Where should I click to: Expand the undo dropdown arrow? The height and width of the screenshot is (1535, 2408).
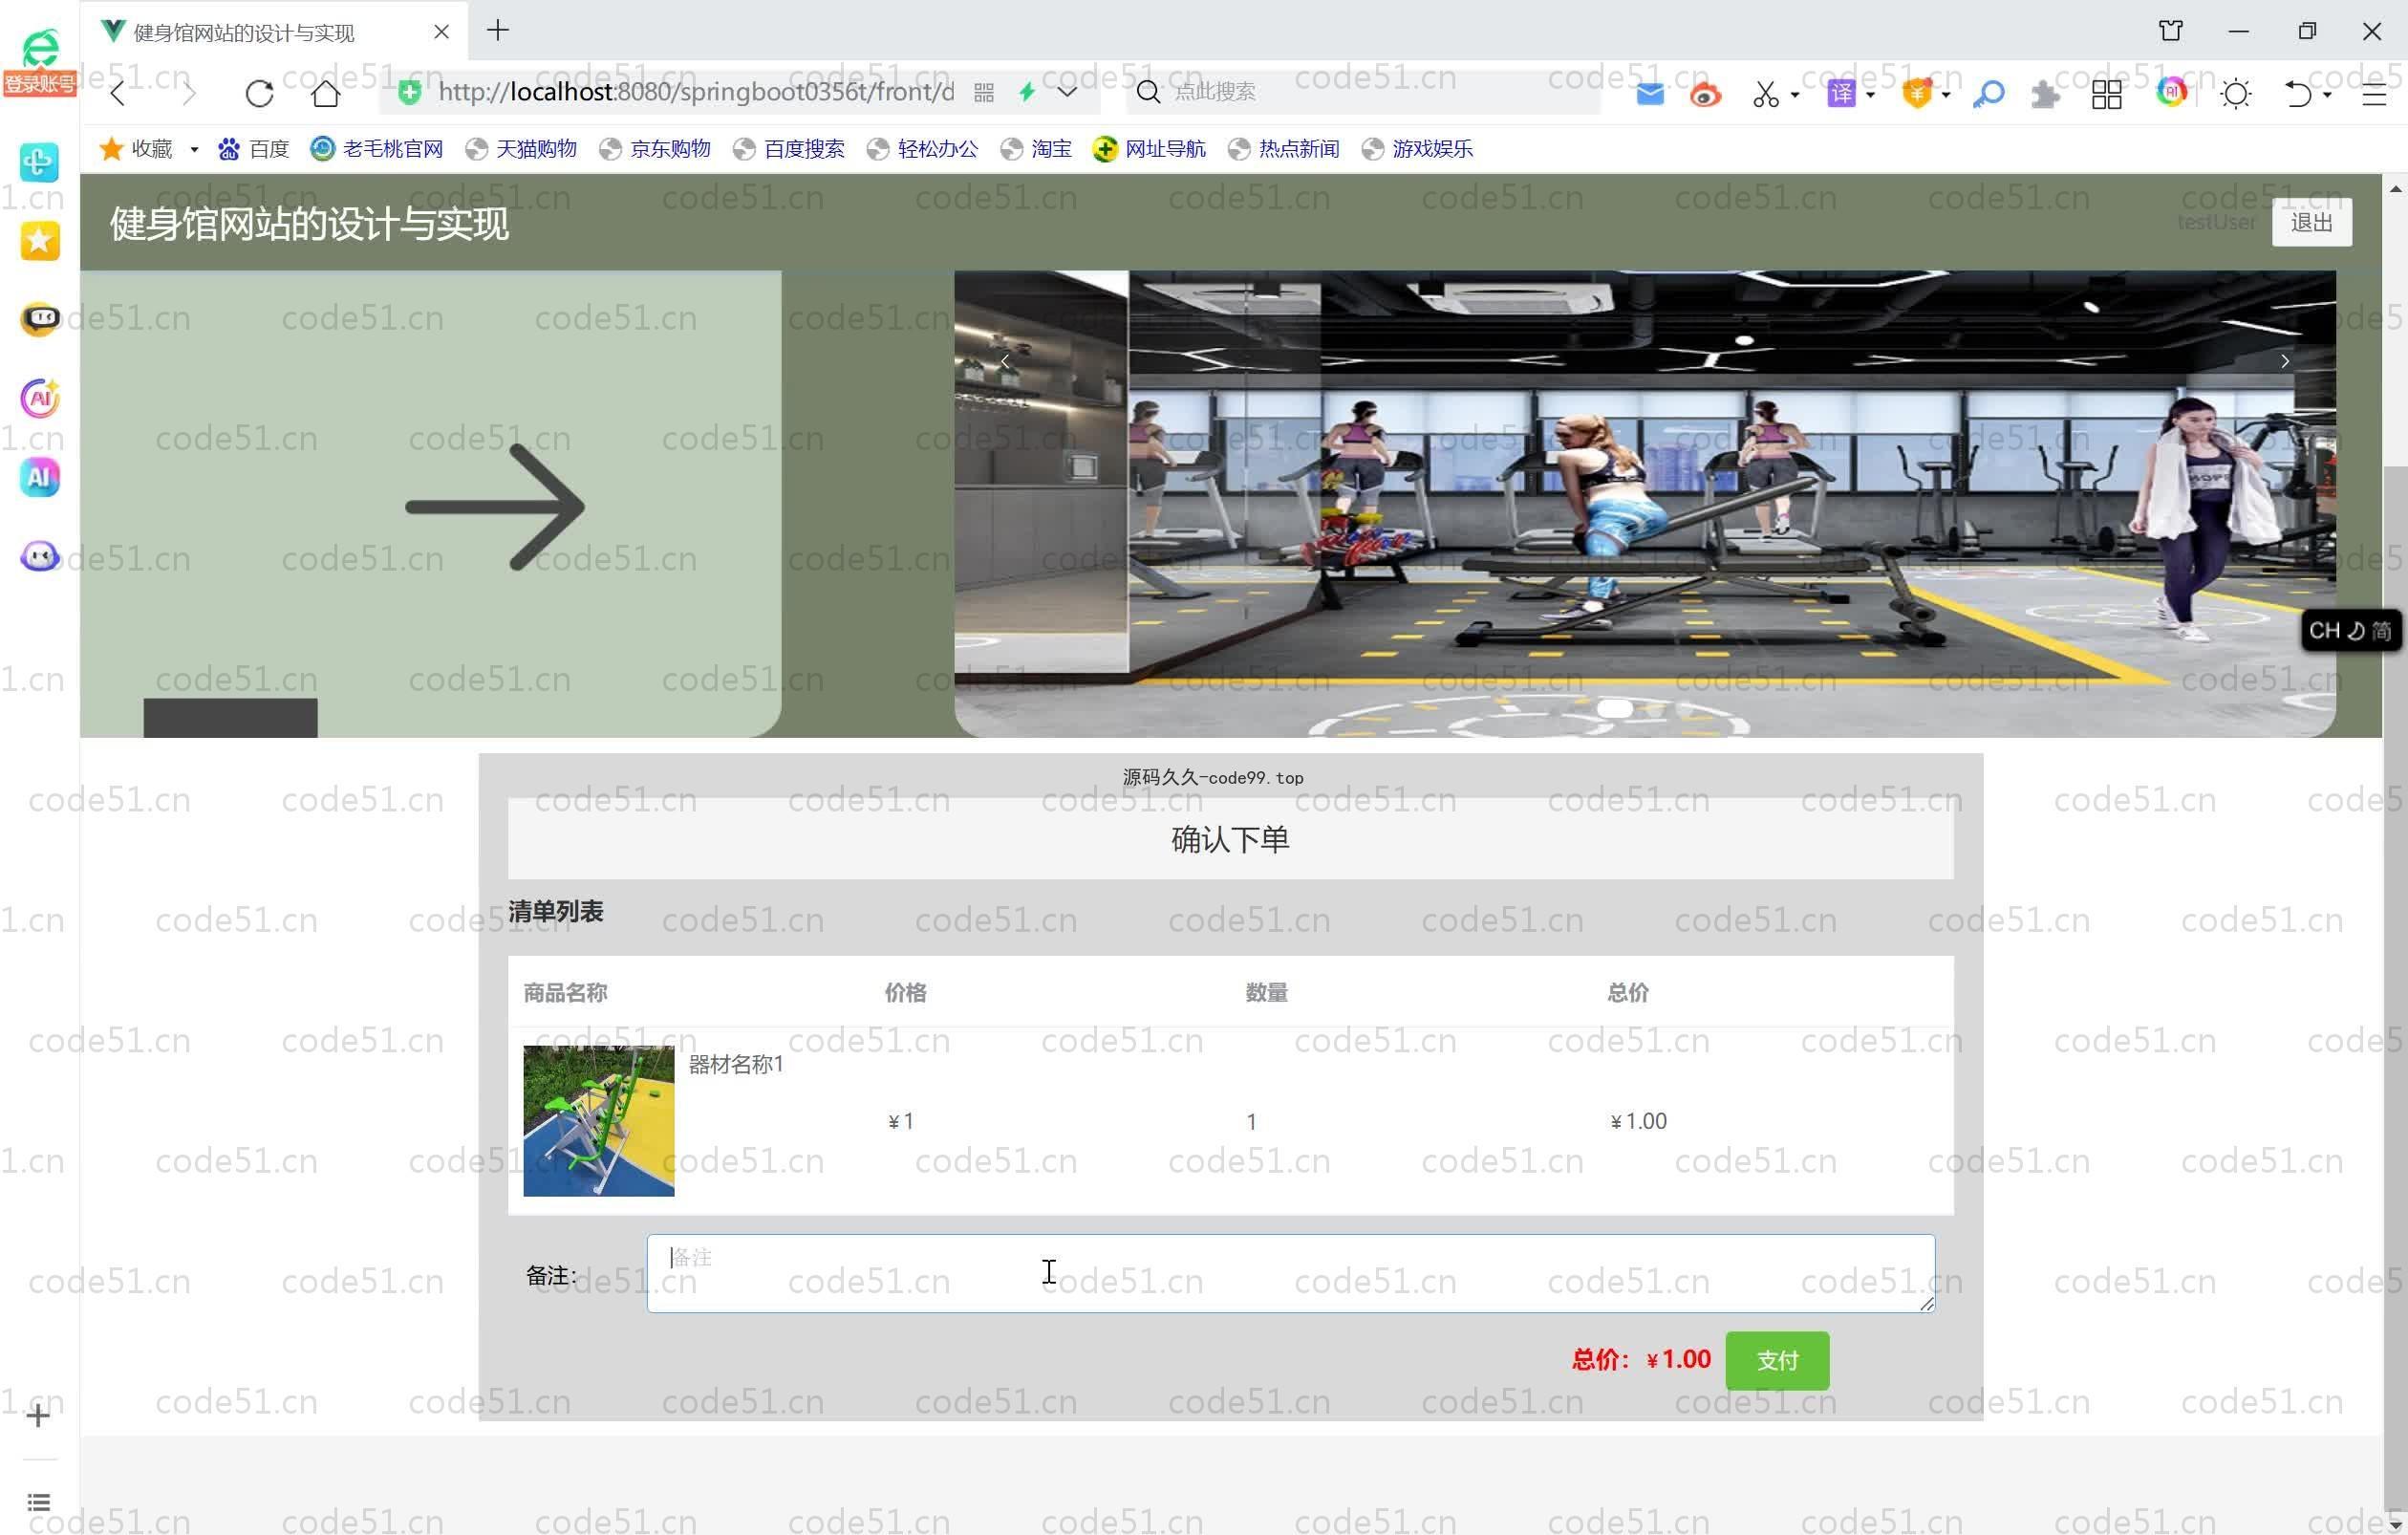2327,95
